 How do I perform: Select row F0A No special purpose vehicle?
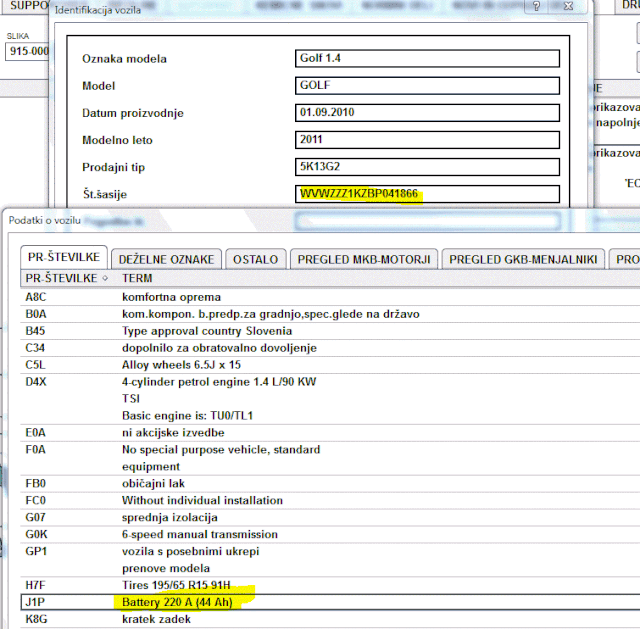point(330,458)
